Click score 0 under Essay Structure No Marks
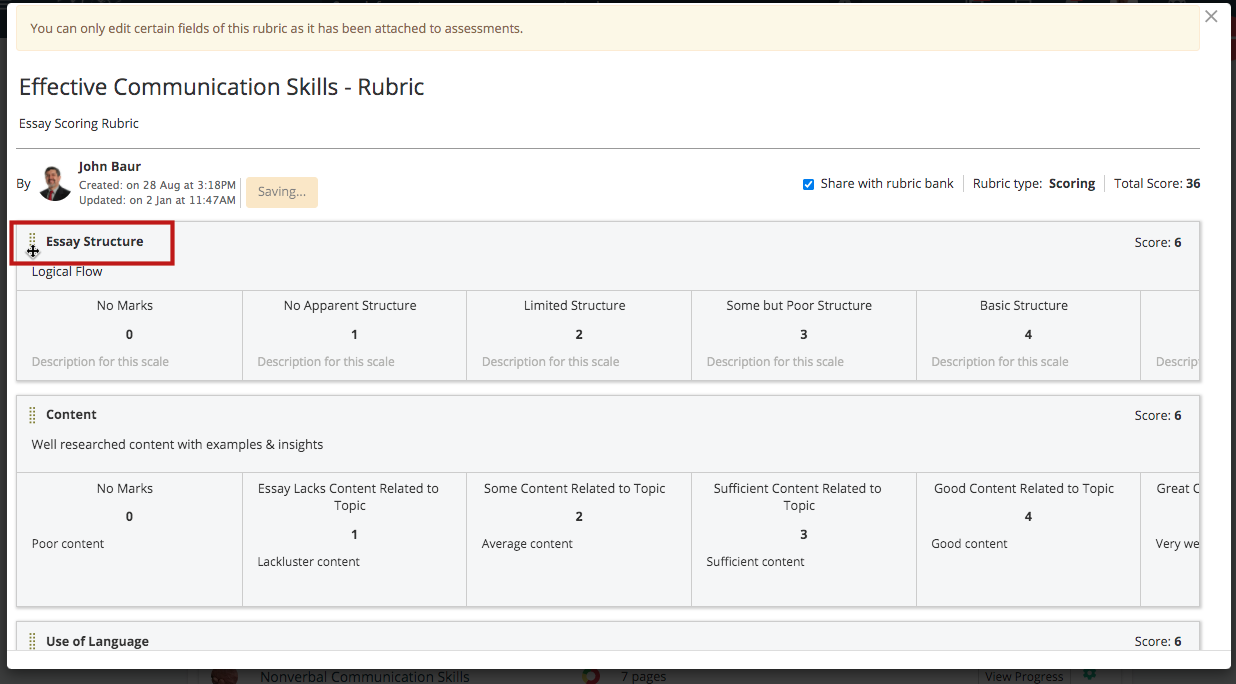The height and width of the screenshot is (684, 1236). [129, 335]
